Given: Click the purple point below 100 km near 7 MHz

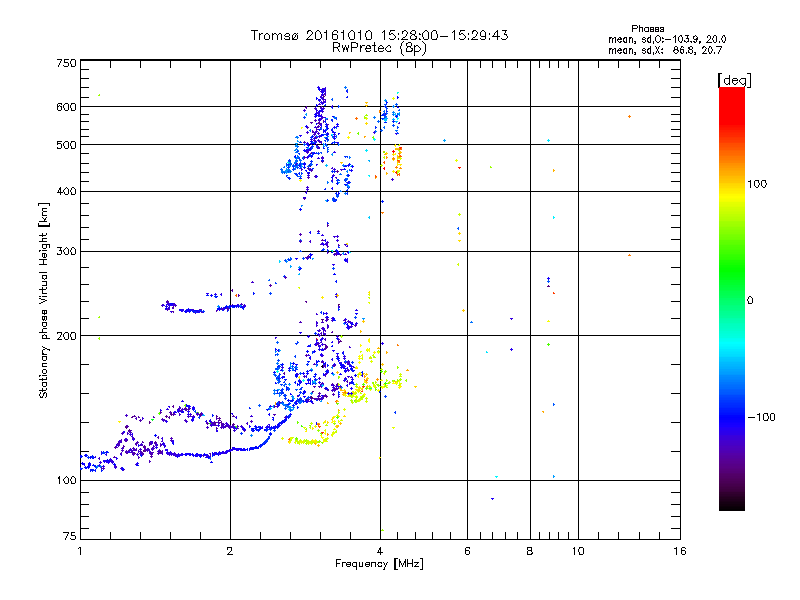Looking at the screenshot, I should pos(492,499).
